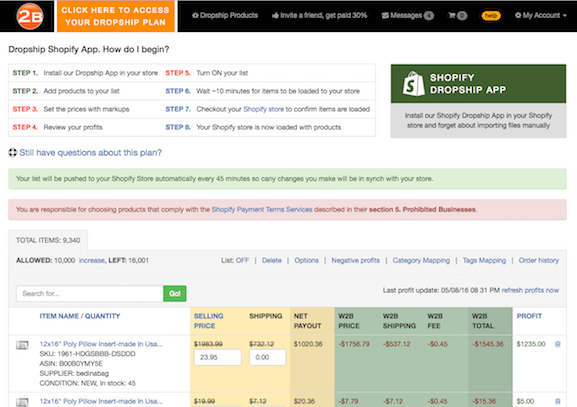Click SKU text 1961-HDGSBBB-DSDOD
This screenshot has height=407, width=577.
(x=87, y=354)
